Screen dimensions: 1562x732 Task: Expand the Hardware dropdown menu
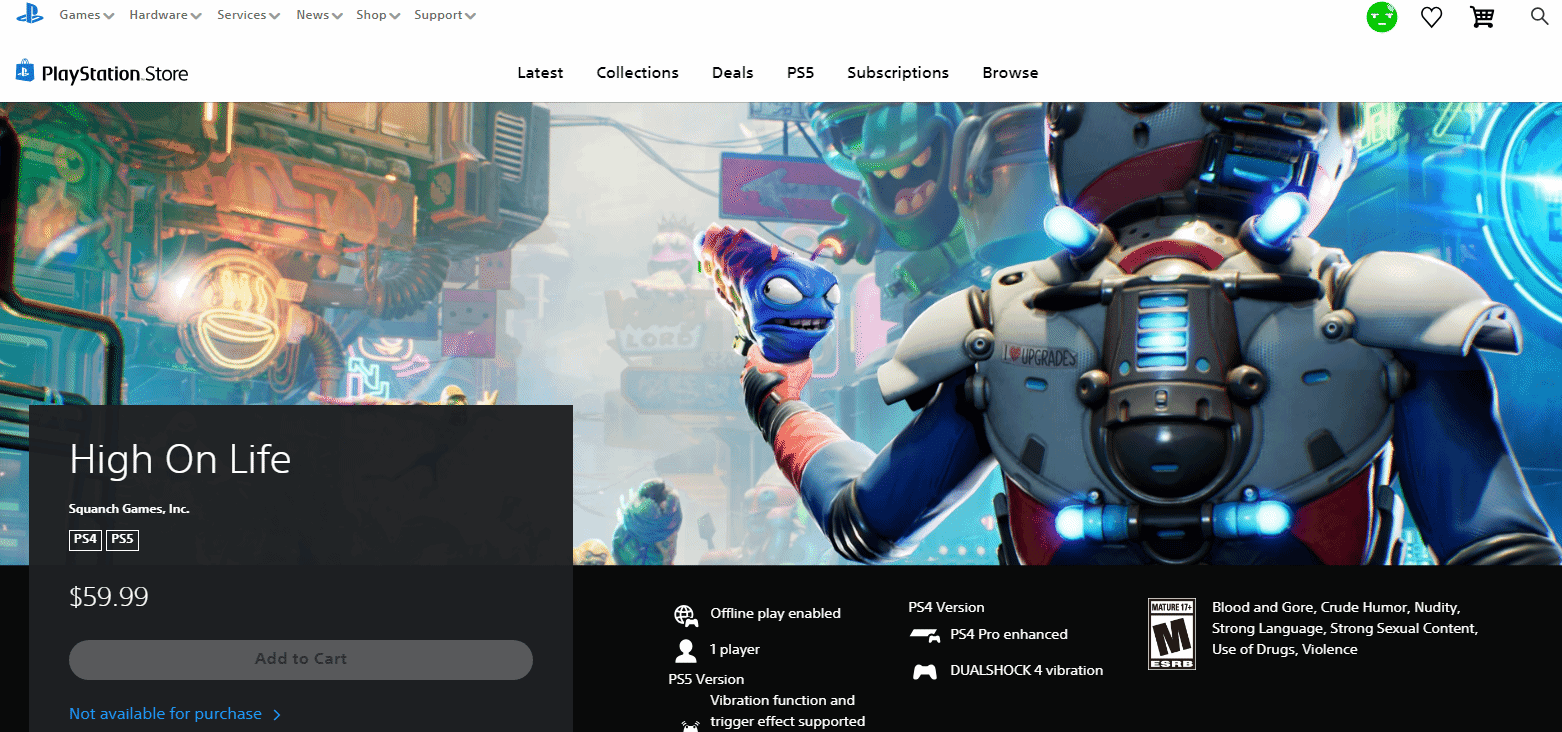pos(166,15)
